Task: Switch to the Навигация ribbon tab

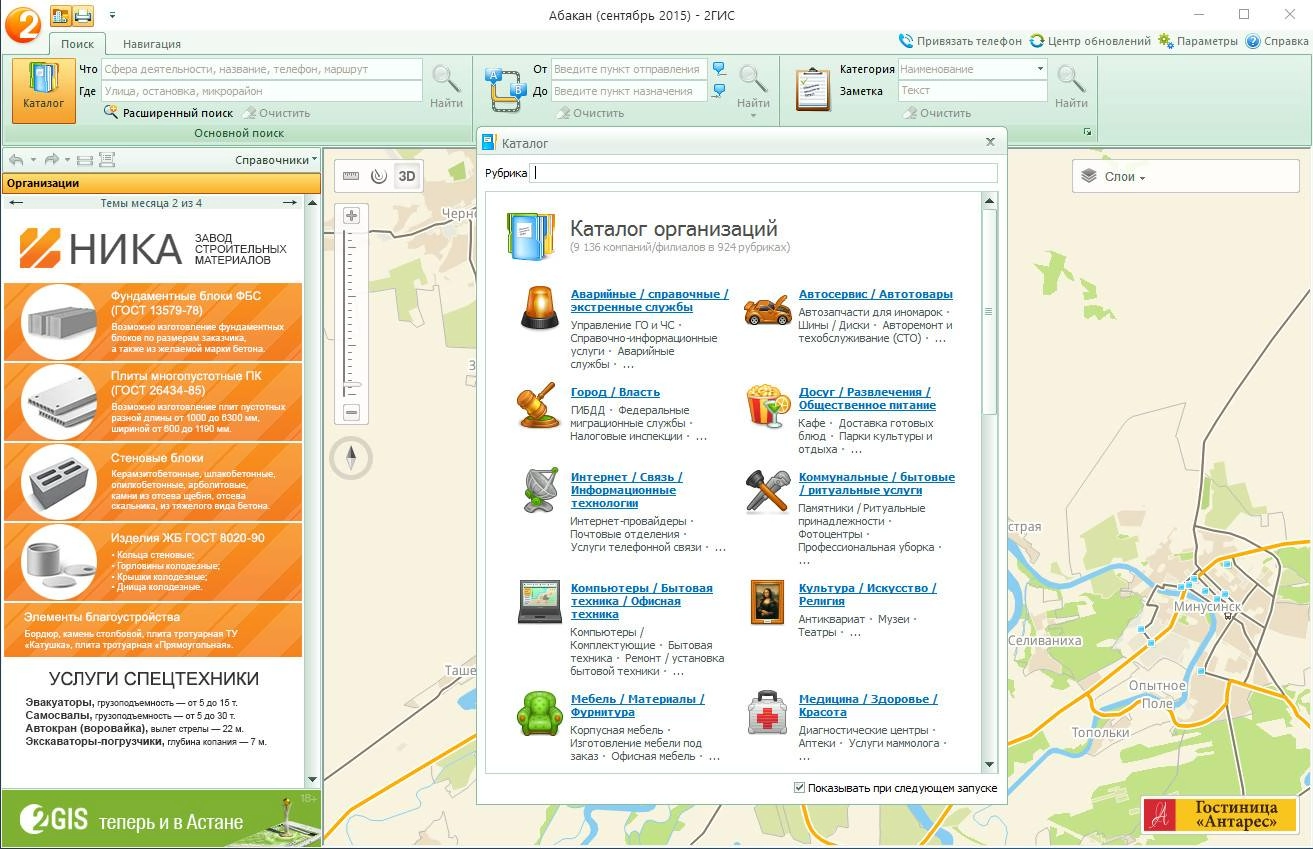Action: coord(152,44)
